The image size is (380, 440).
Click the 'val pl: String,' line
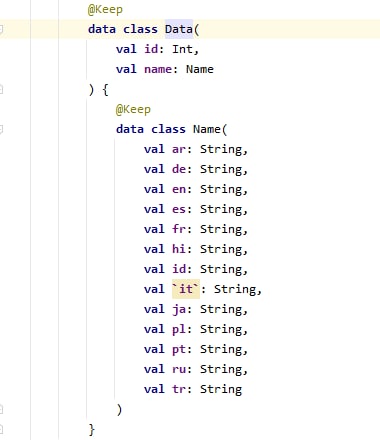click(x=196, y=329)
